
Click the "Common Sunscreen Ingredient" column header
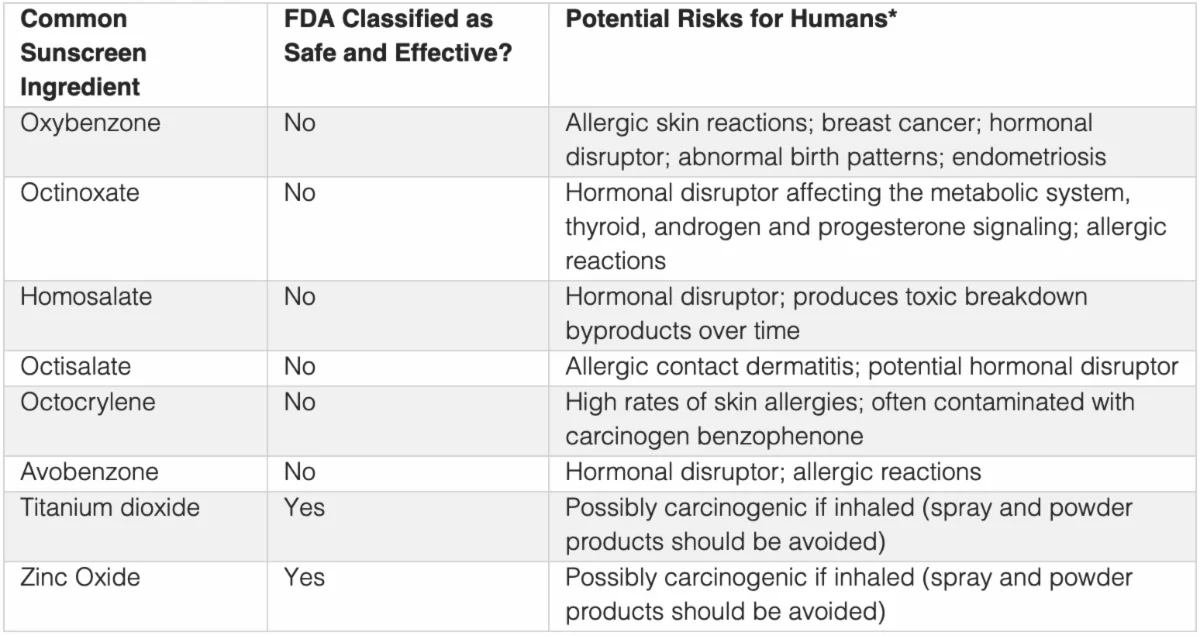coord(80,53)
